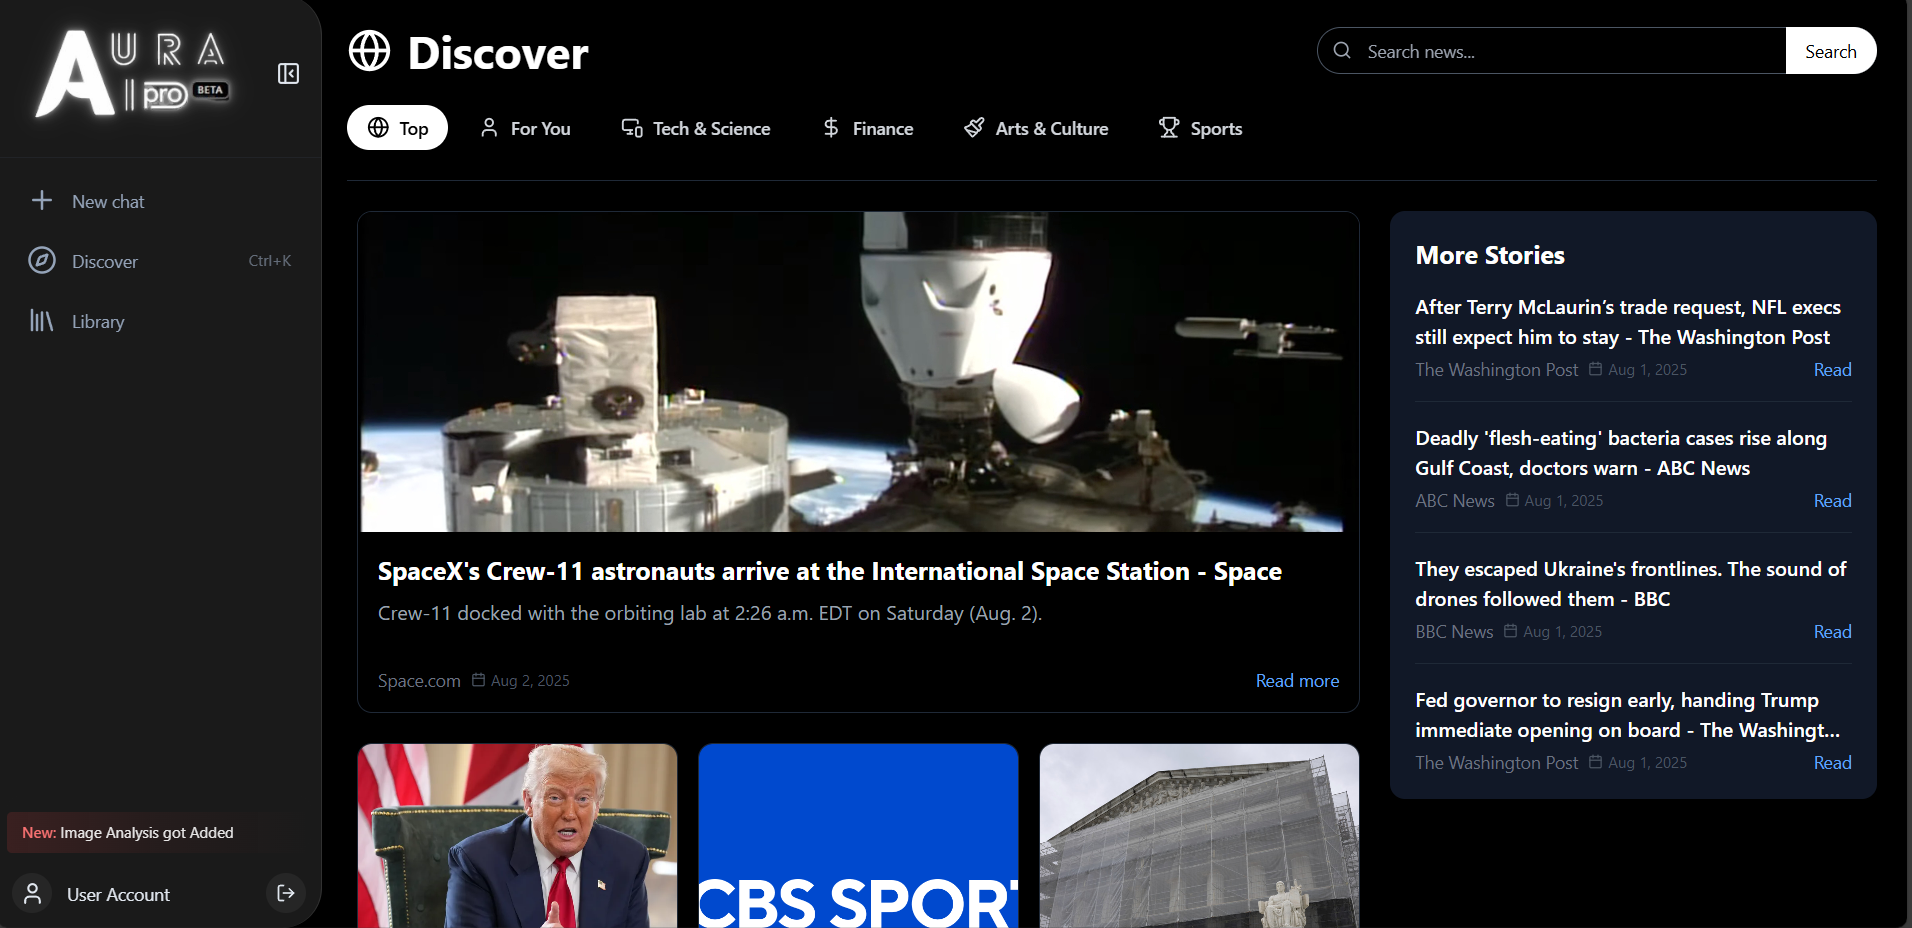The image size is (1912, 928).
Task: Click the plus icon next to New chat
Action: point(42,201)
